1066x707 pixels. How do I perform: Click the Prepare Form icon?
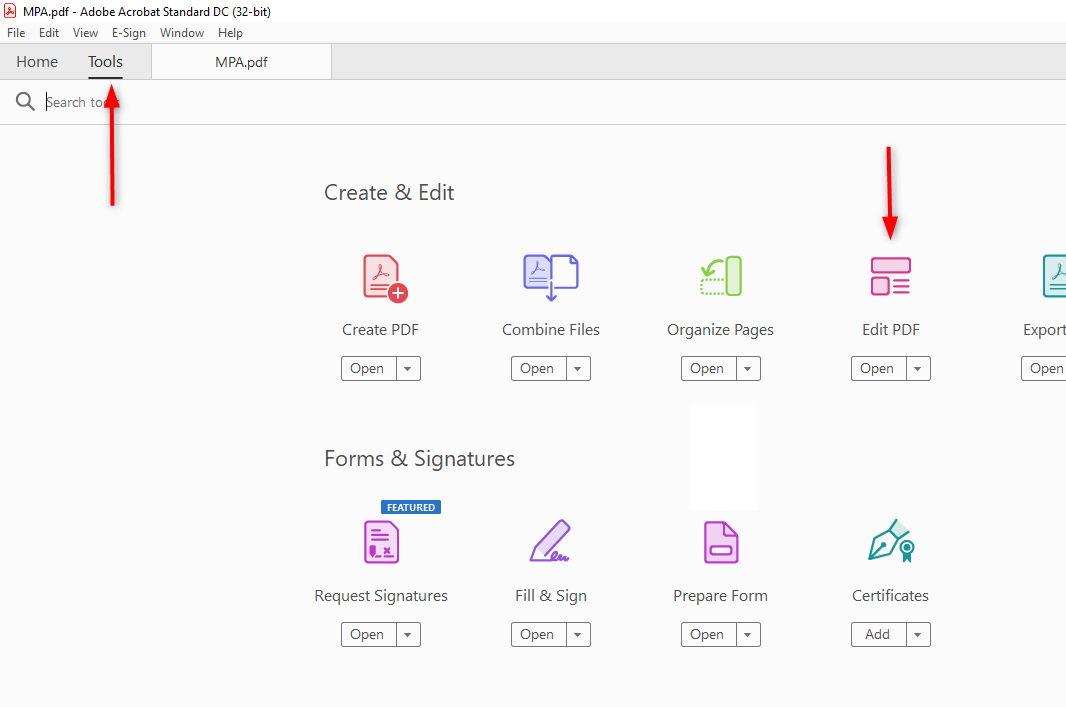tap(721, 542)
